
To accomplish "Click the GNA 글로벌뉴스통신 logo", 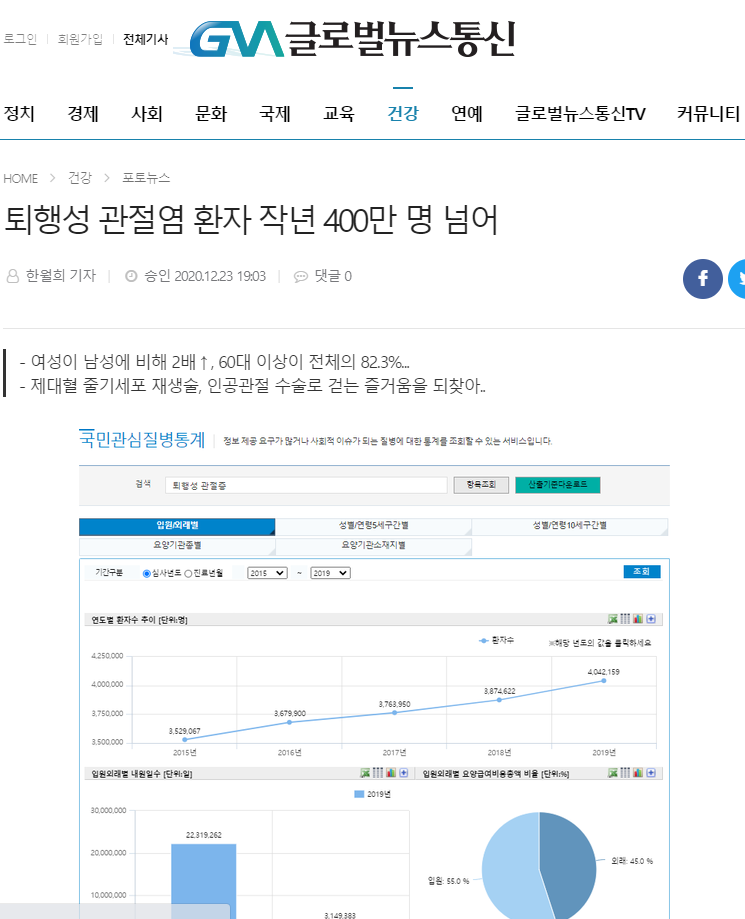I will [x=352, y=39].
